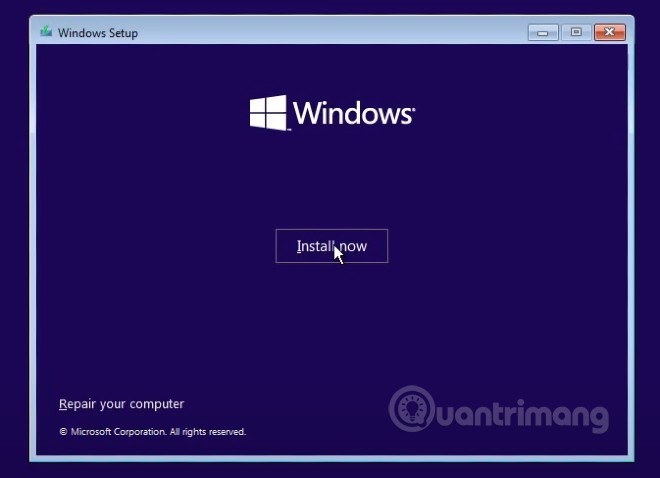The height and width of the screenshot is (478, 660).
Task: Click empty title bar area beside Windows Setup
Action: [330, 32]
